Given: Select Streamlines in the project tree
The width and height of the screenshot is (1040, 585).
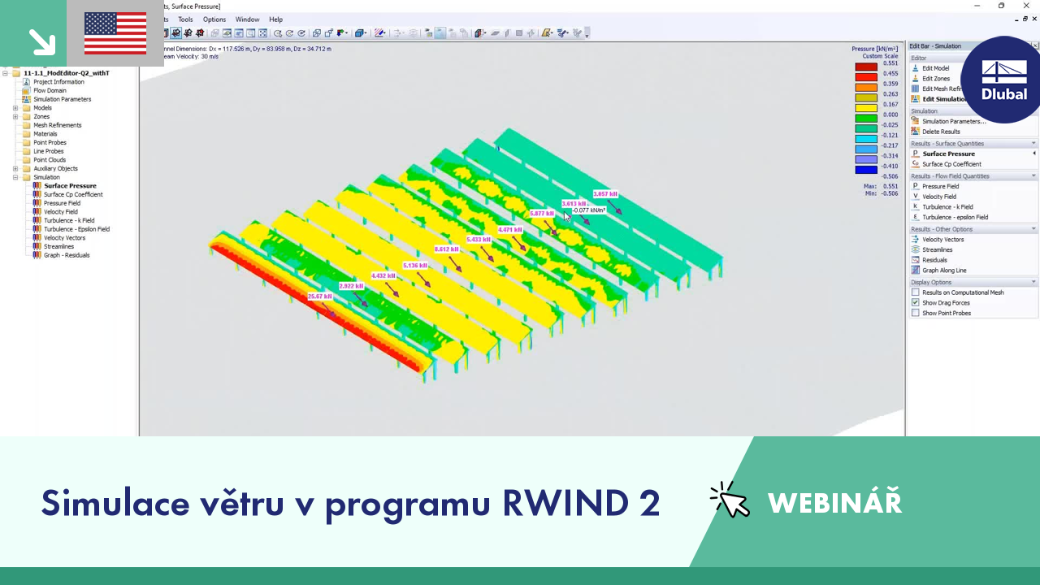Looking at the screenshot, I should [x=58, y=247].
